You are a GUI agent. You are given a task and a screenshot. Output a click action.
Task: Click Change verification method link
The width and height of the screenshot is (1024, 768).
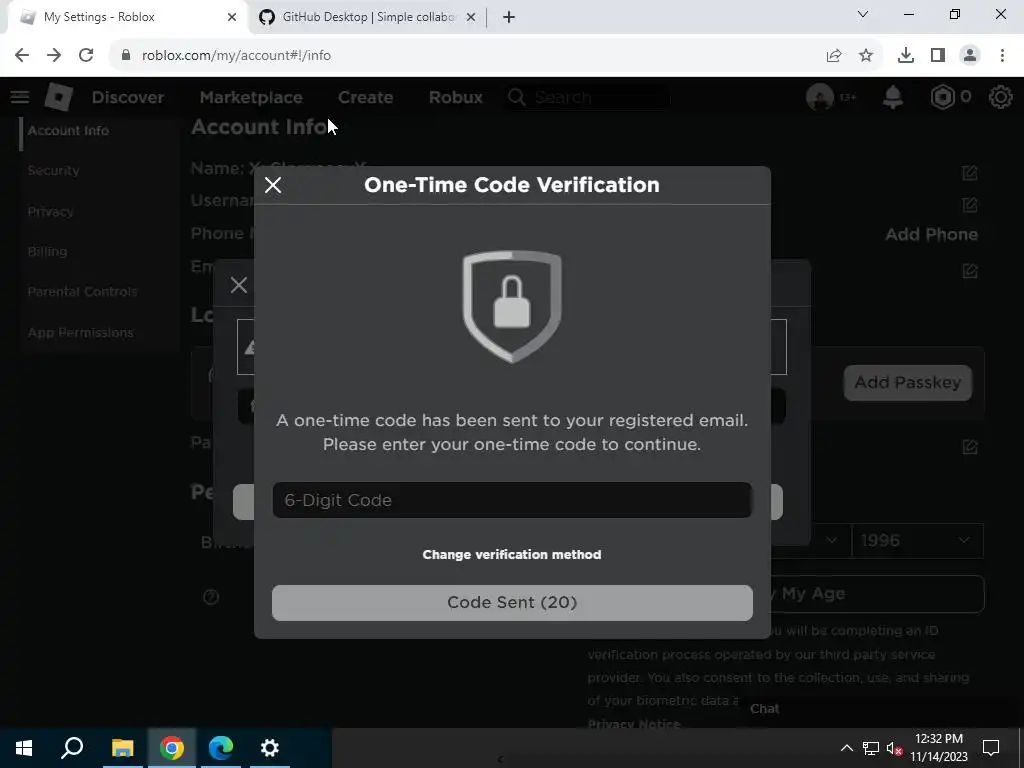pyautogui.click(x=512, y=554)
